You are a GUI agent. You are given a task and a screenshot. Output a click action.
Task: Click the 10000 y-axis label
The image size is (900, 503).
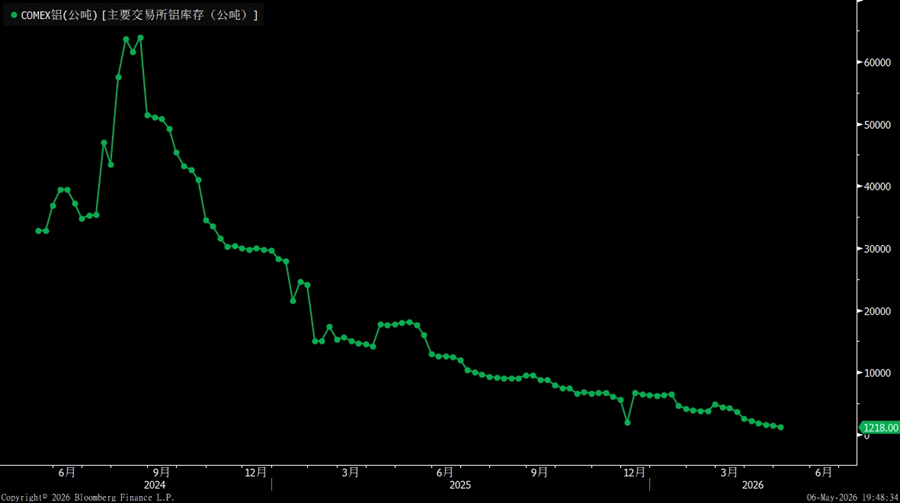[x=877, y=373]
